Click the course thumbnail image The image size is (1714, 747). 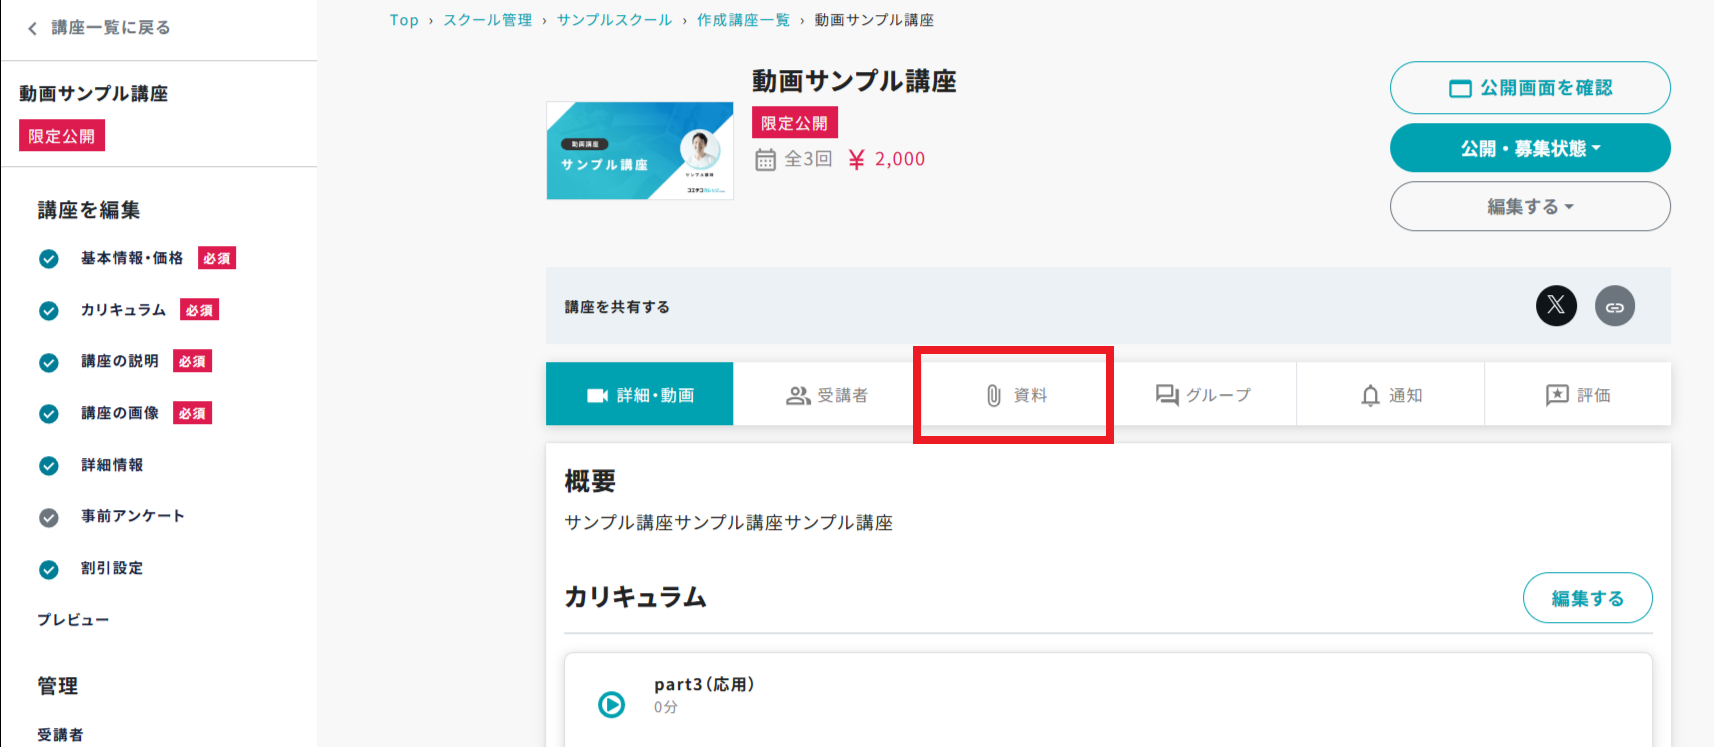pyautogui.click(x=640, y=151)
